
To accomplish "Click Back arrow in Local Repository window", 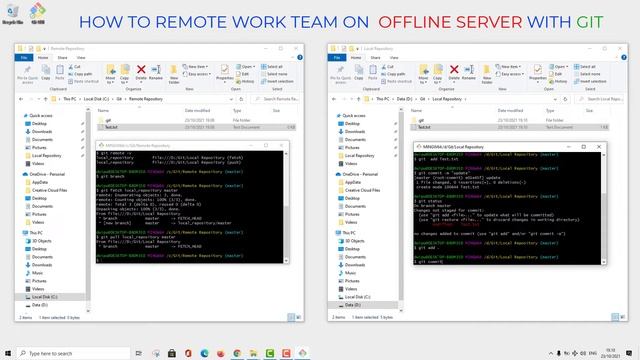I will point(334,99).
